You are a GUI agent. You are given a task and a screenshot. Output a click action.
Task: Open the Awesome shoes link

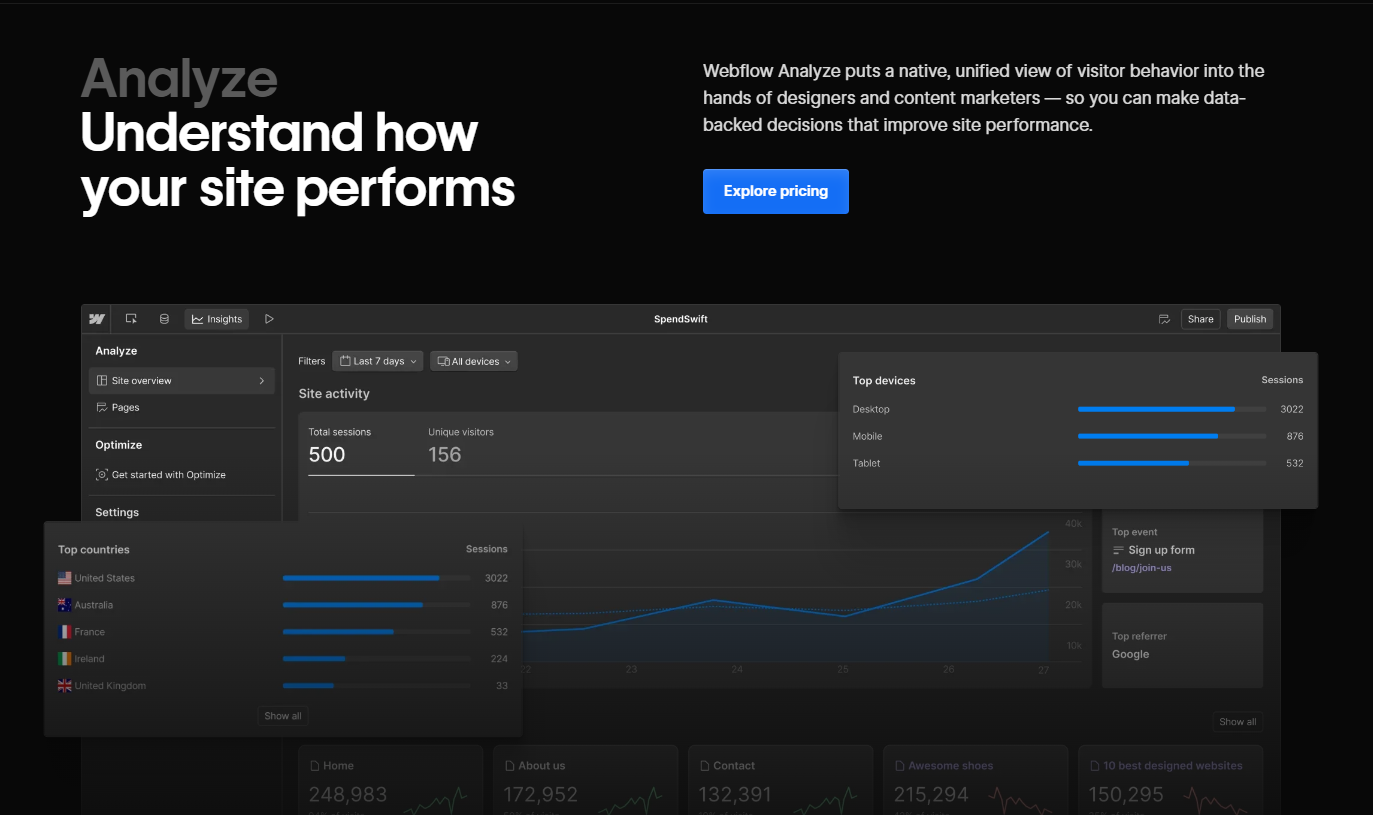[950, 766]
